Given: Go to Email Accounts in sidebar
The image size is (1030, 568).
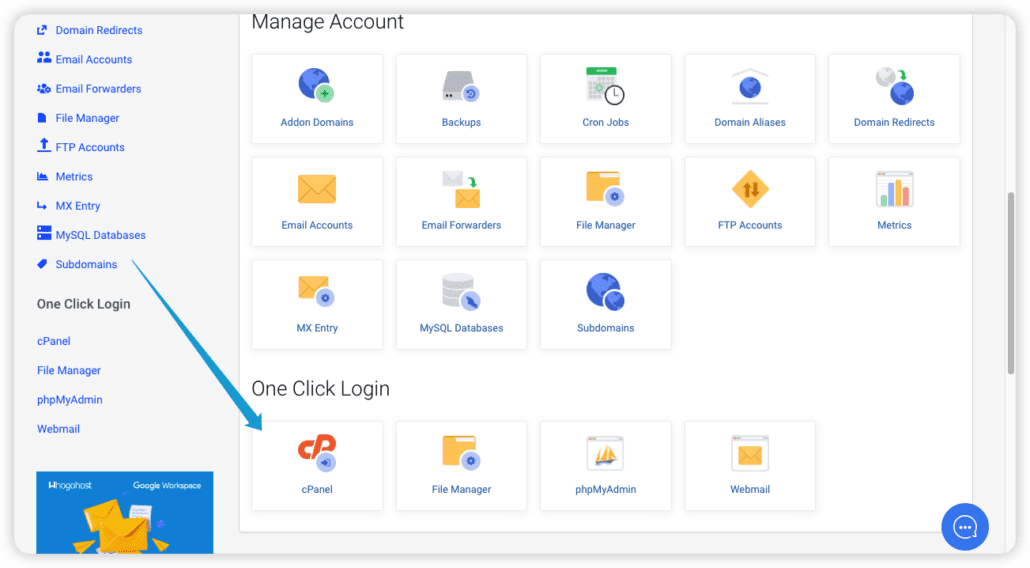Looking at the screenshot, I should 93,59.
